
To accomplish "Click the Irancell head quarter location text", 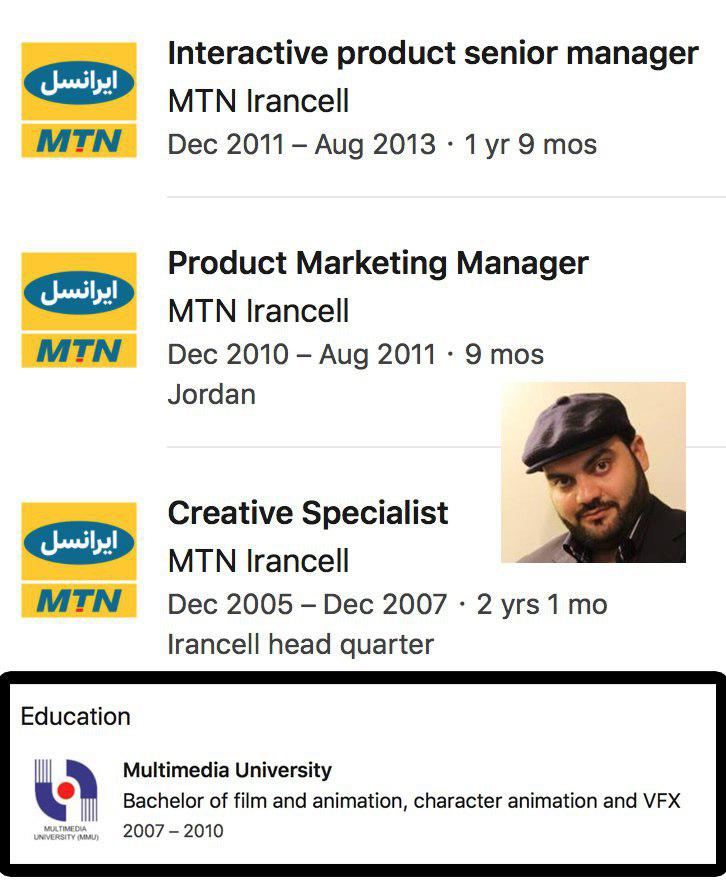I will click(x=301, y=645).
